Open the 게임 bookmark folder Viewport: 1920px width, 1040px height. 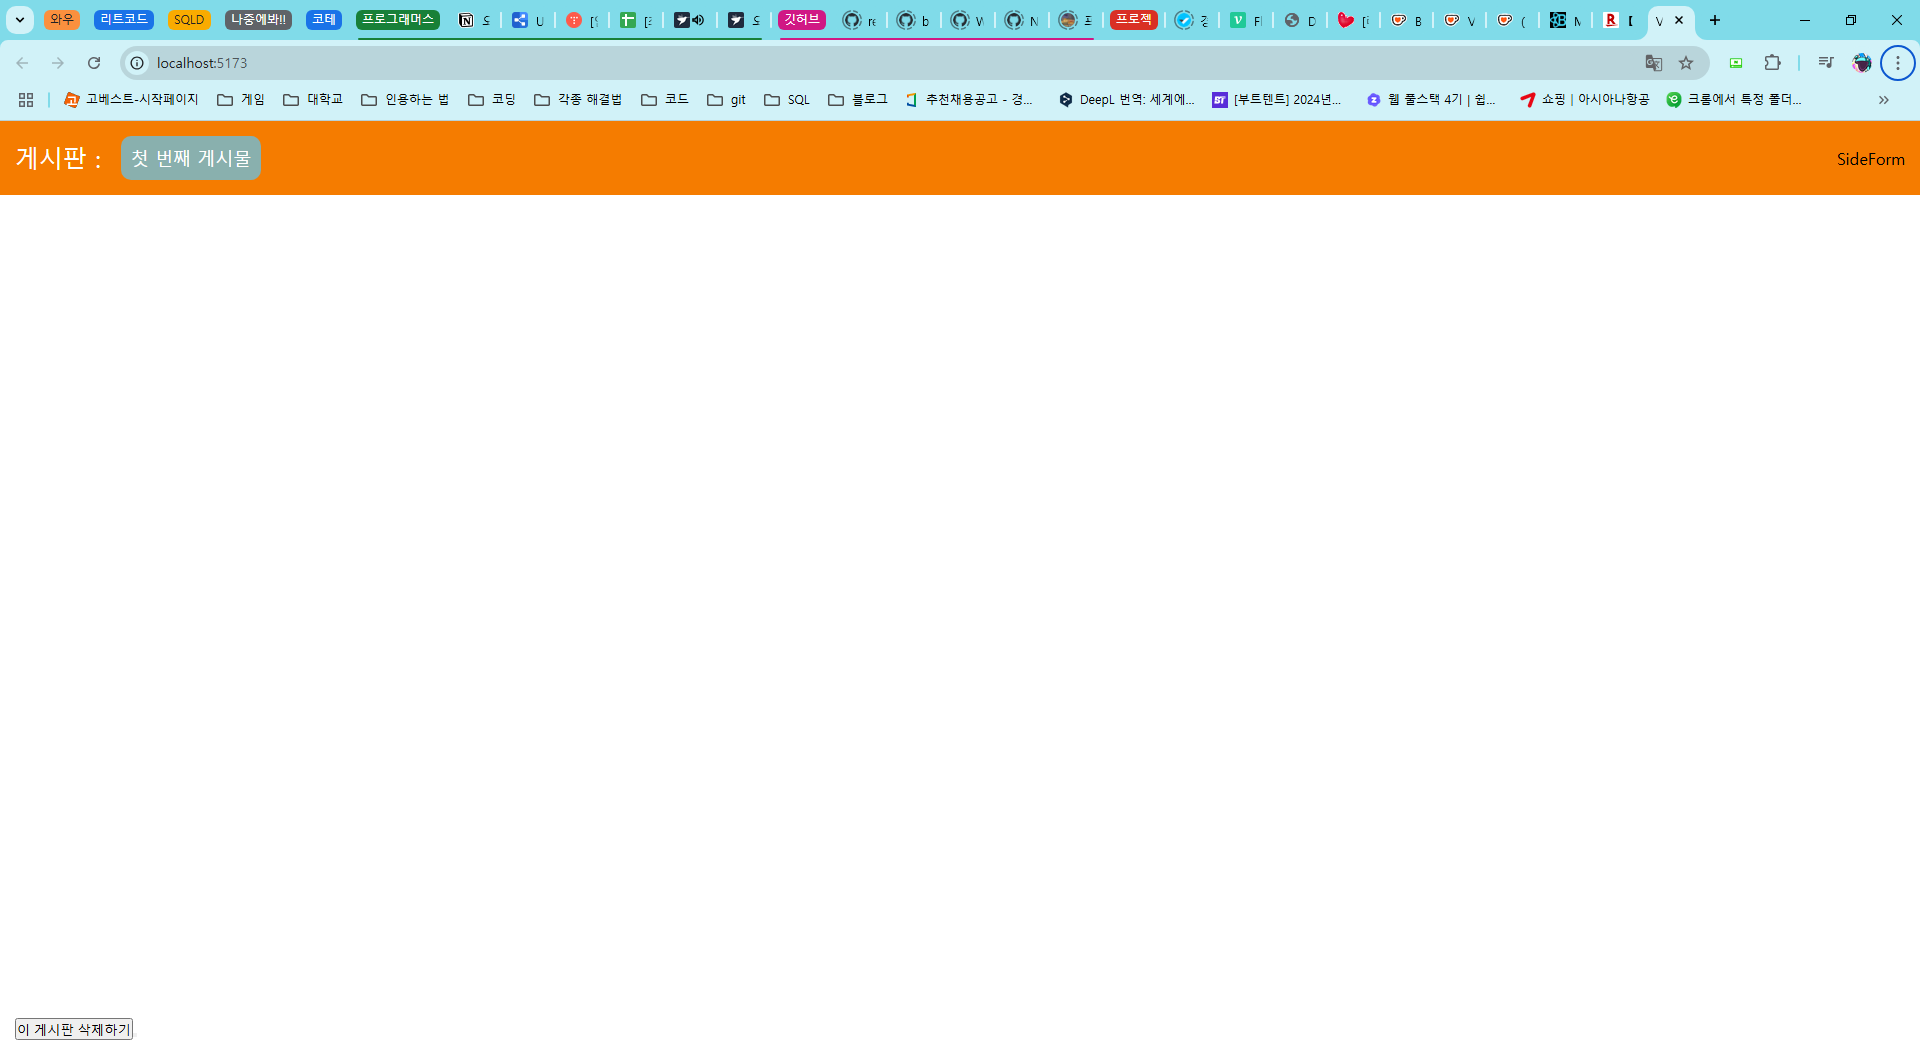241,100
